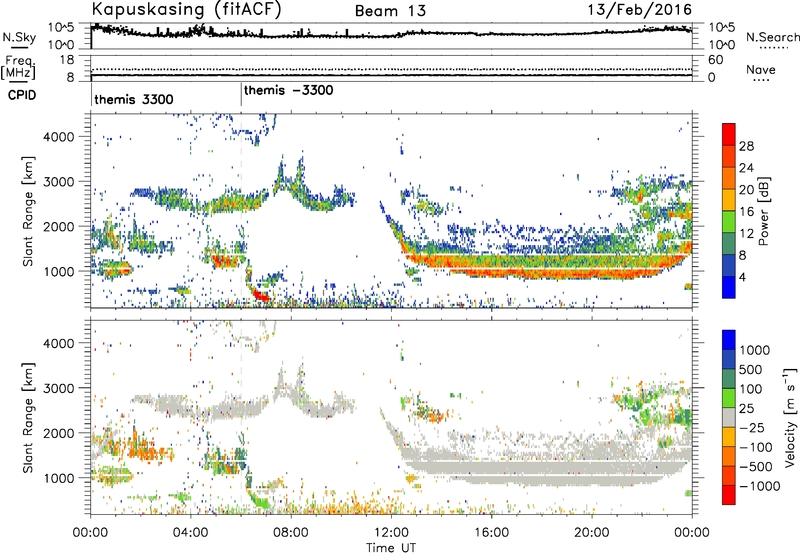Click the "-500" tick on Velocity color bar
Viewport: 800px width, 554px height.
coord(756,466)
